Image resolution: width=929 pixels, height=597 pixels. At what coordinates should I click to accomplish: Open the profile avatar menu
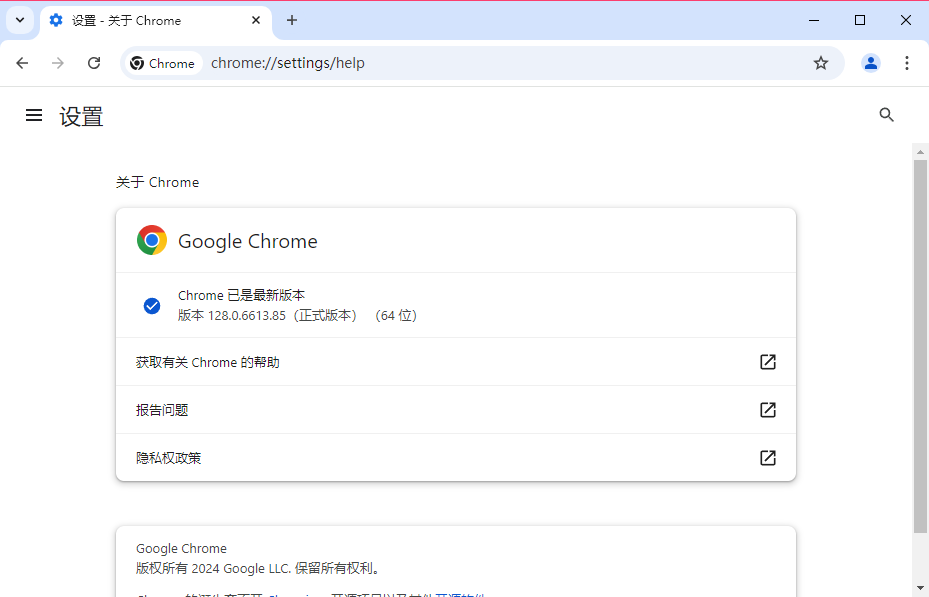pyautogui.click(x=871, y=63)
